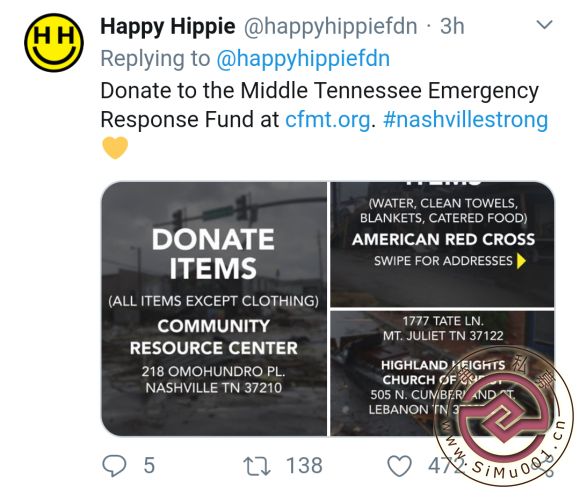Open the 3h timestamp link

tap(452, 26)
